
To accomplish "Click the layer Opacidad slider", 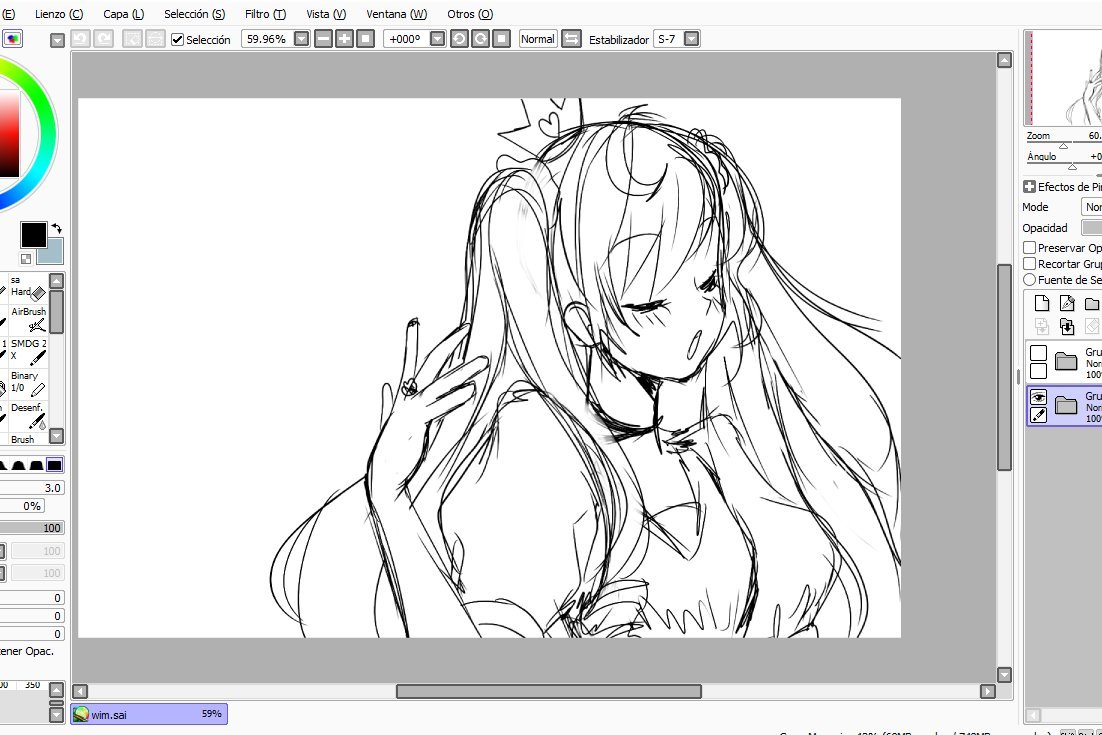I will [1091, 228].
